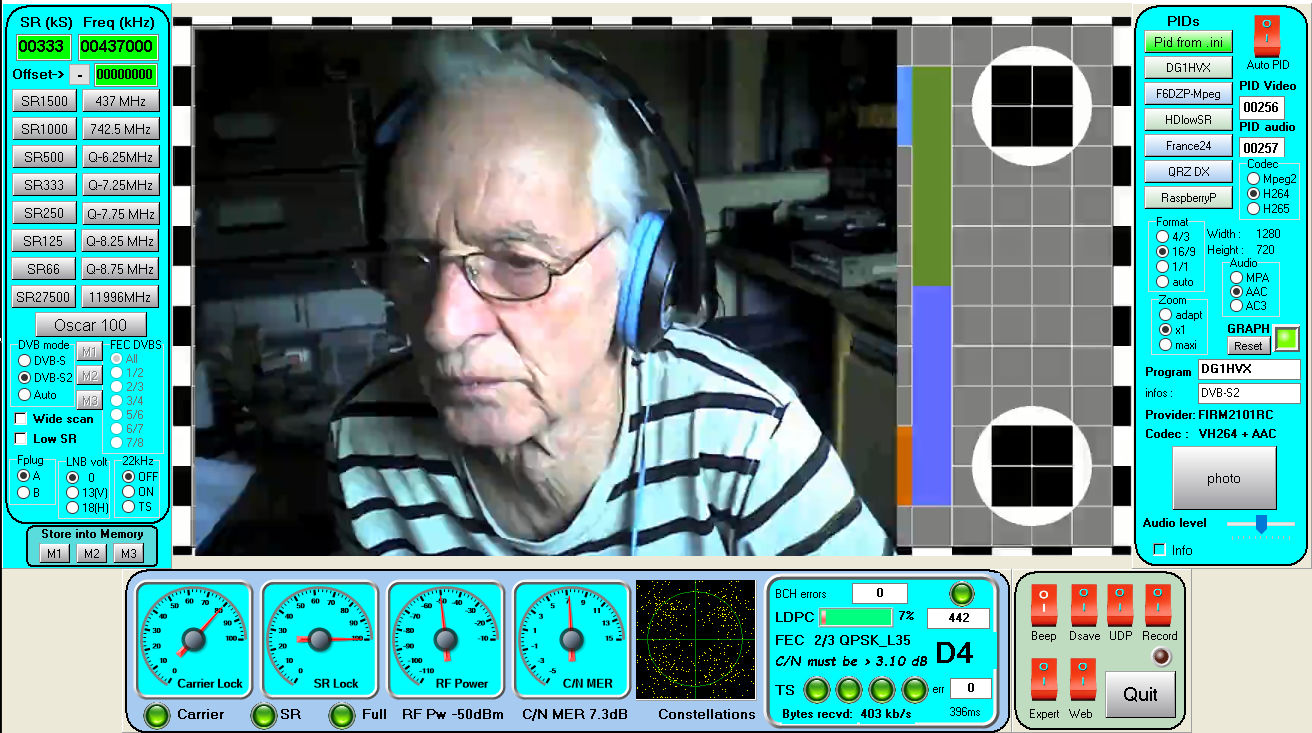The height and width of the screenshot is (733, 1312).
Task: Edit the PID audio field
Action: tap(1261, 148)
